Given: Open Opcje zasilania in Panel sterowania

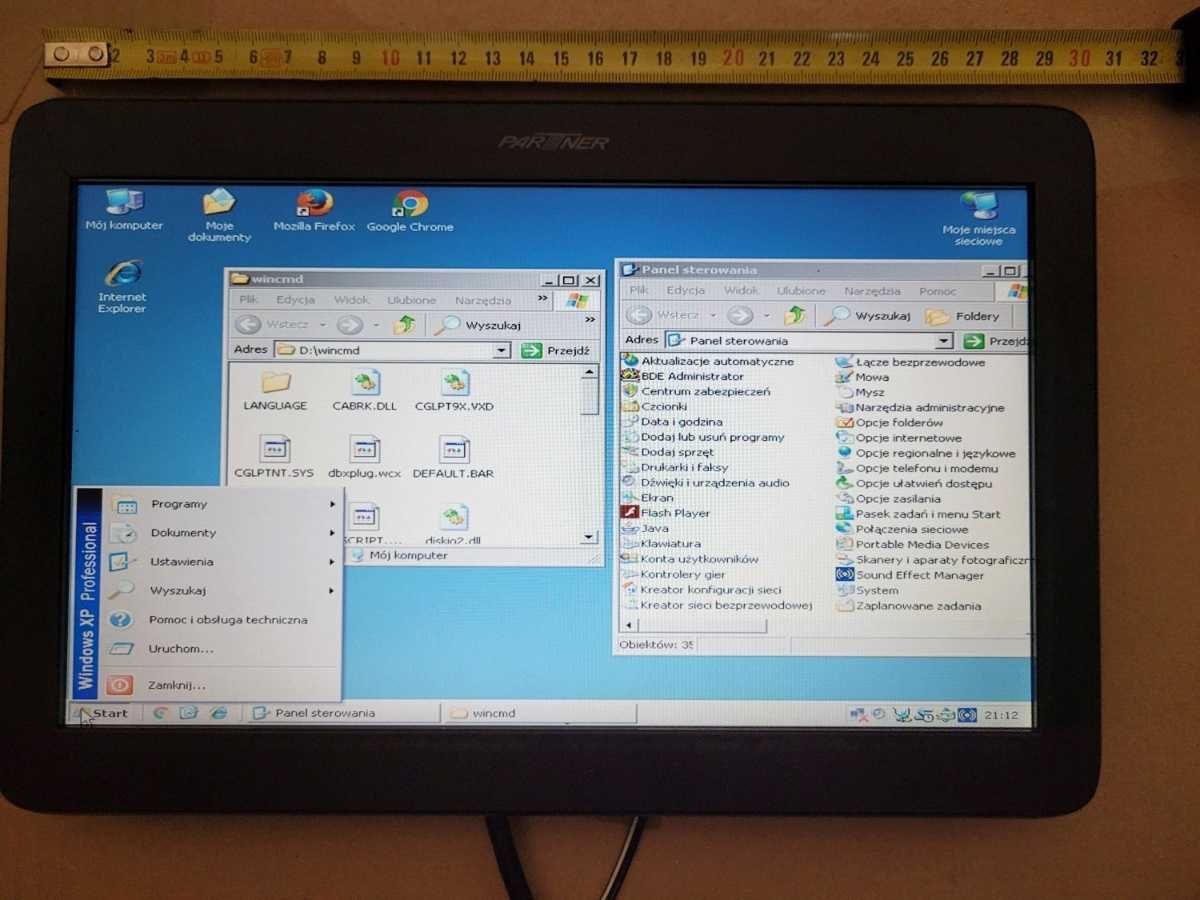Looking at the screenshot, I should click(889, 498).
